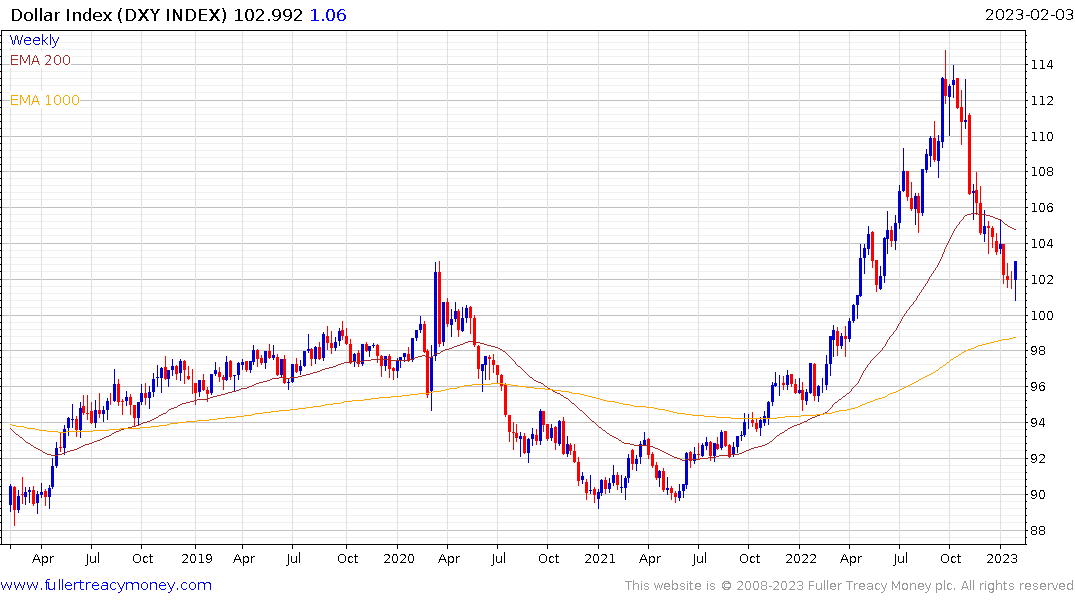Click the 100 price axis label

point(1042,315)
